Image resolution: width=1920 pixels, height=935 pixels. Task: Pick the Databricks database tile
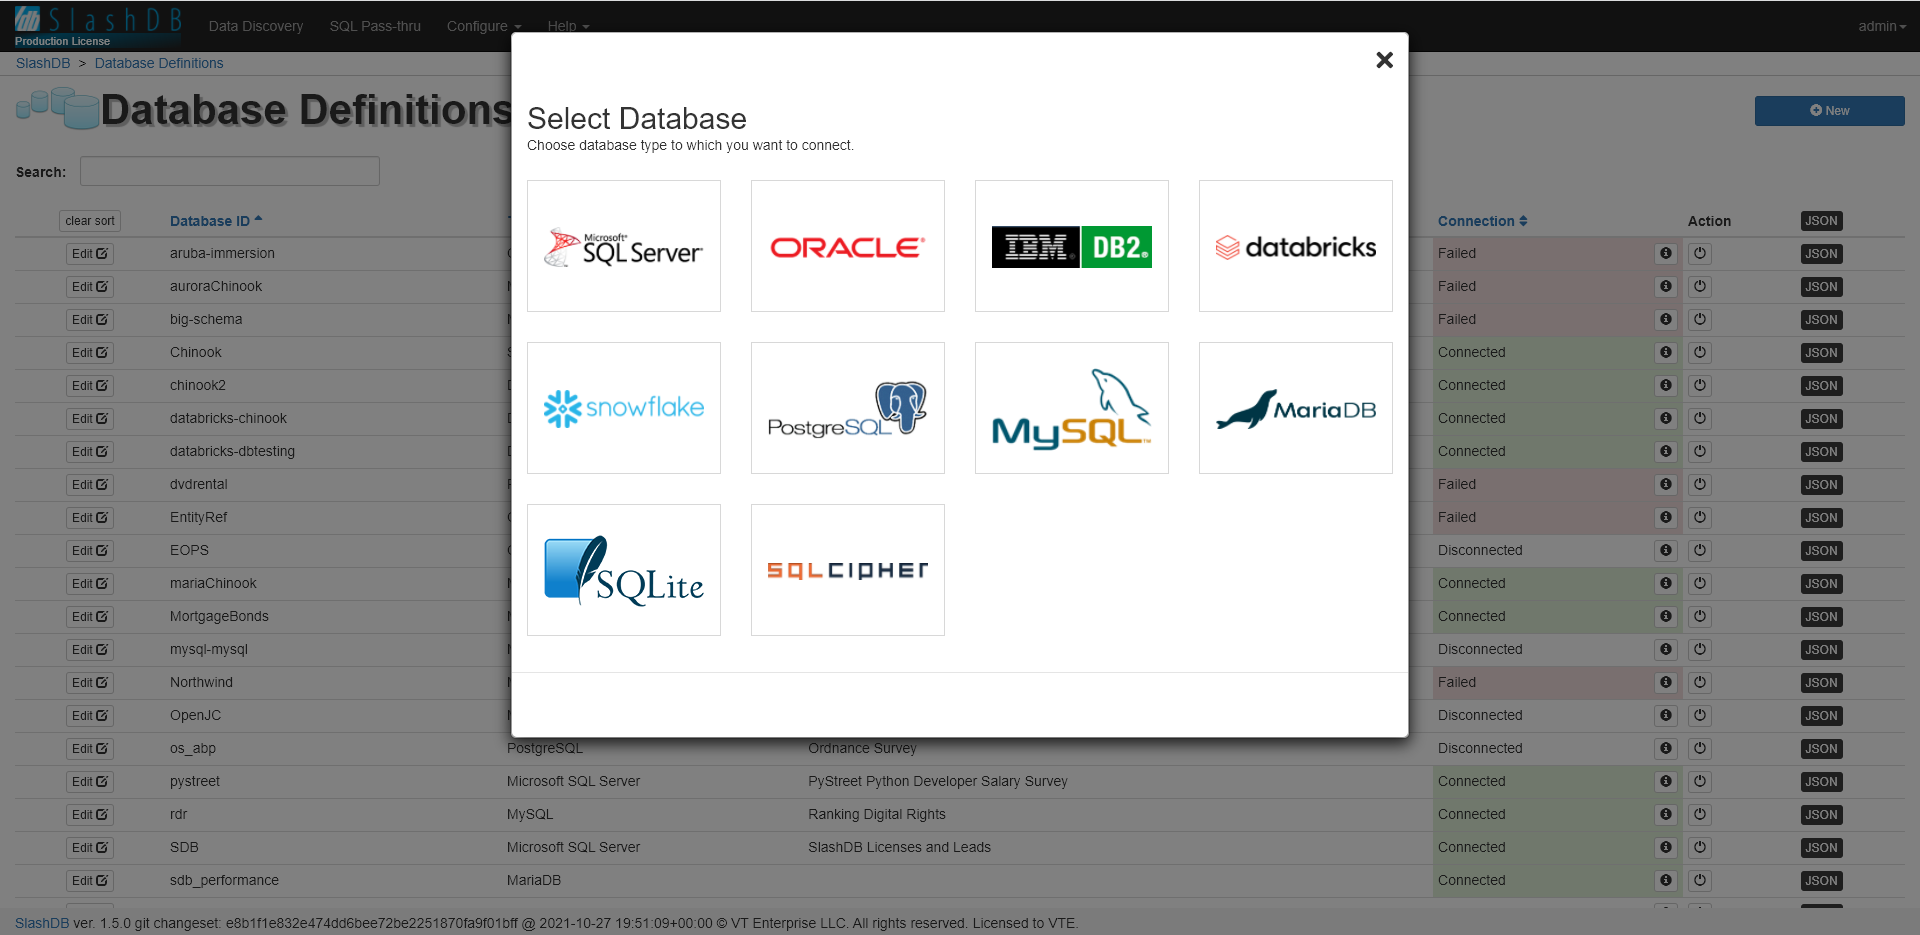[x=1296, y=246]
